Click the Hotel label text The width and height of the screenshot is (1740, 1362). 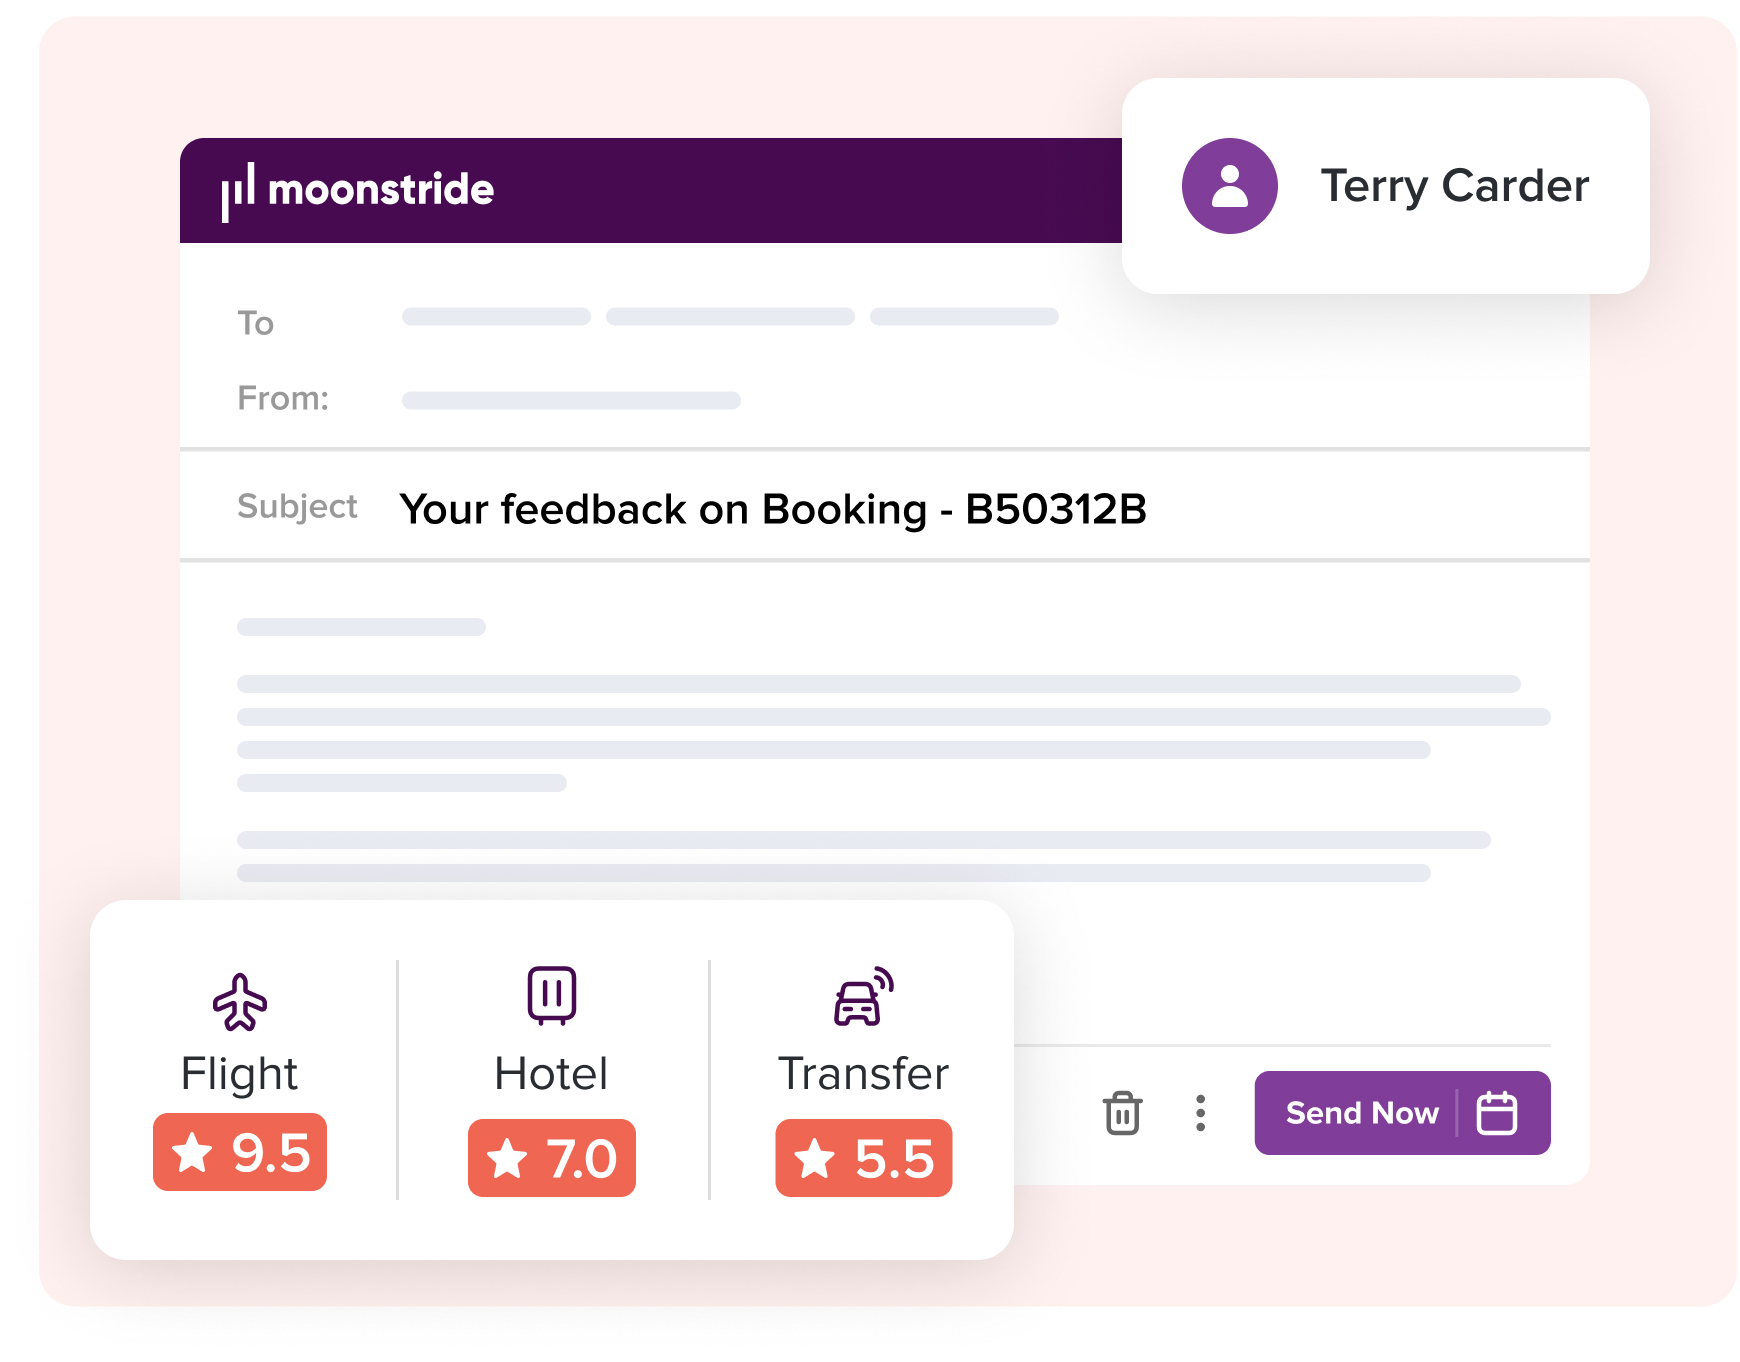(552, 1074)
